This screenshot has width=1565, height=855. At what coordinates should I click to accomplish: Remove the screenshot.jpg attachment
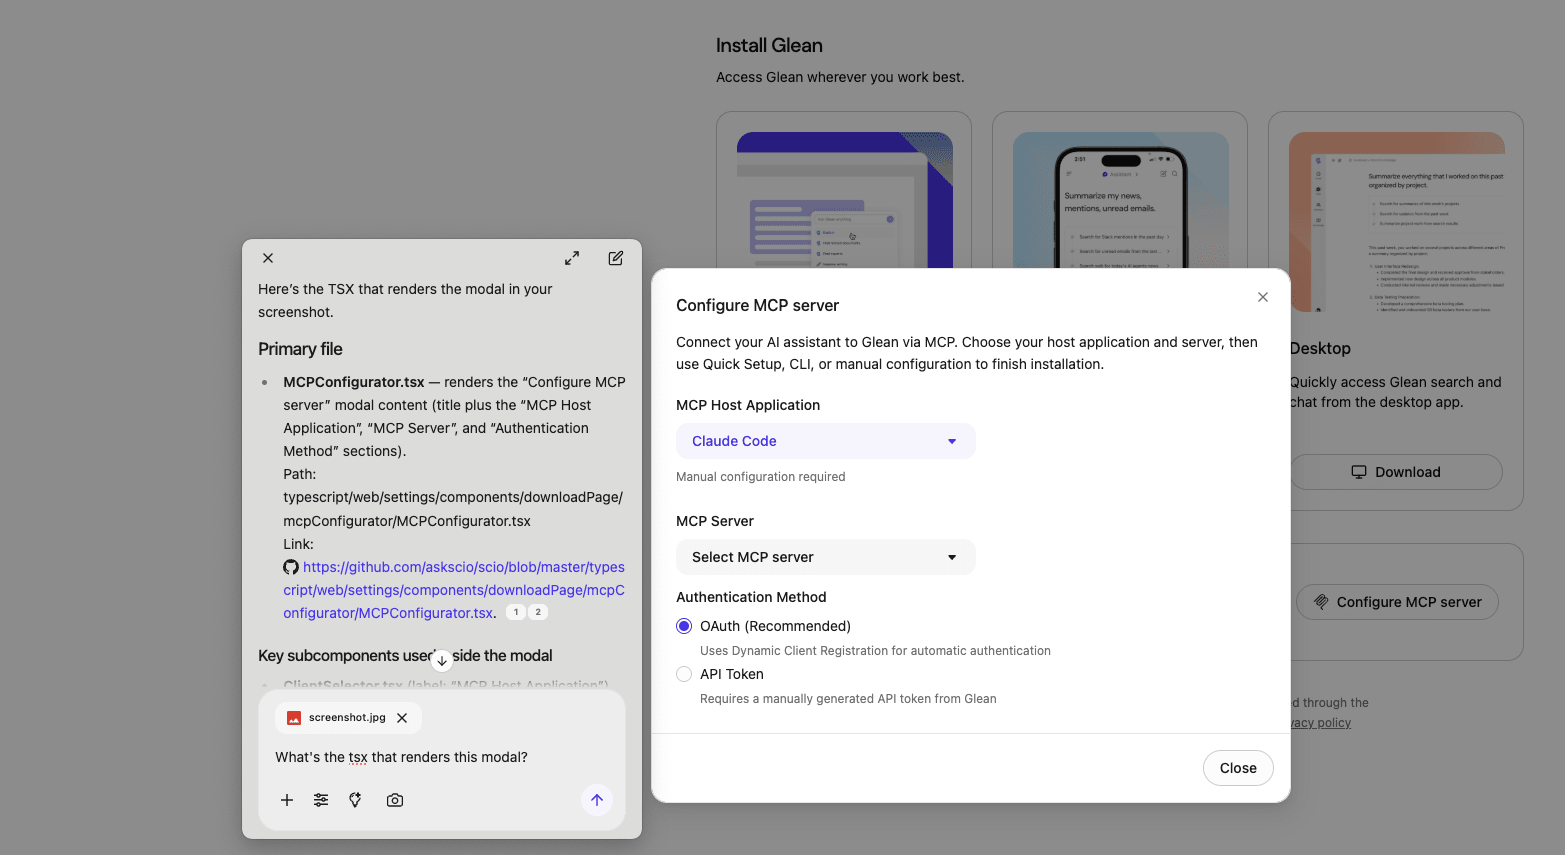tap(402, 718)
